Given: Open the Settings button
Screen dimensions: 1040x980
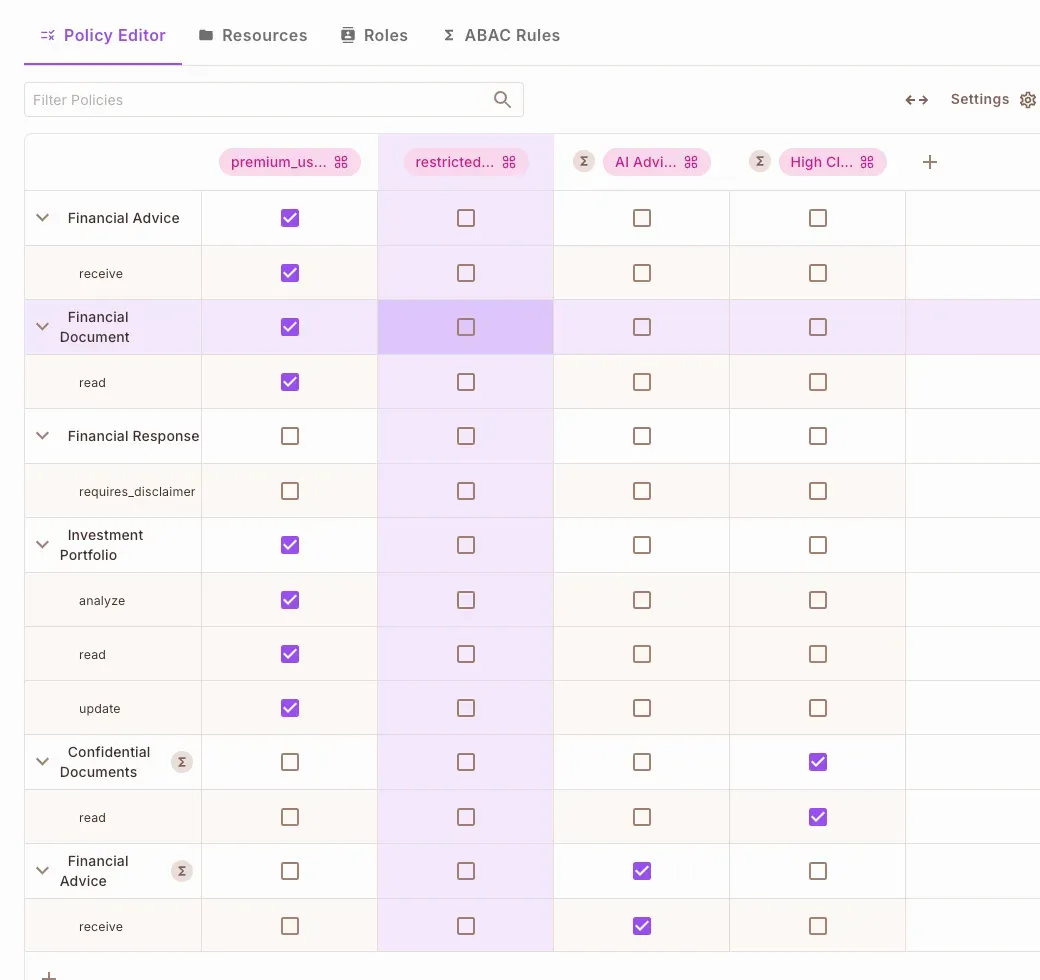Looking at the screenshot, I should click(x=980, y=100).
